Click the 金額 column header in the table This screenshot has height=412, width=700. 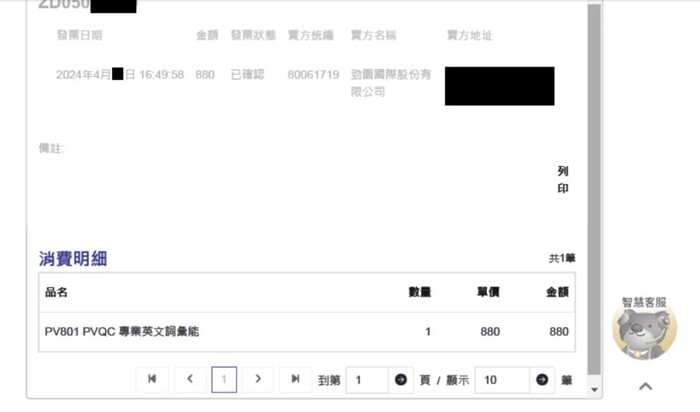[556, 292]
